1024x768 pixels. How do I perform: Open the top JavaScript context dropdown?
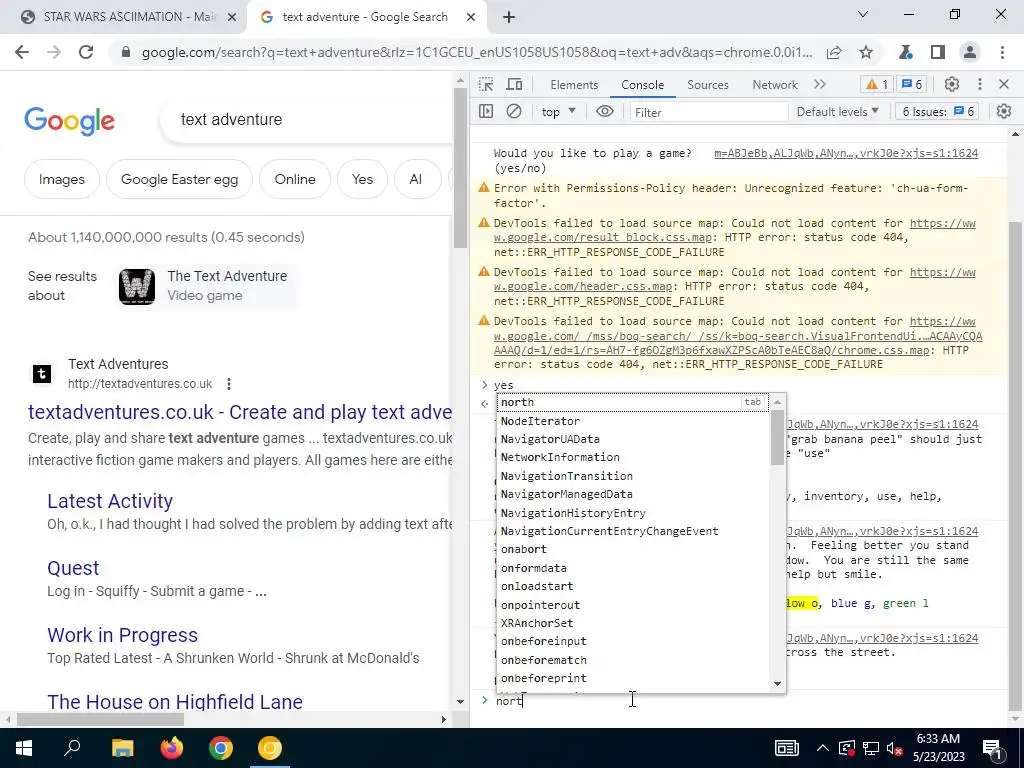point(558,112)
